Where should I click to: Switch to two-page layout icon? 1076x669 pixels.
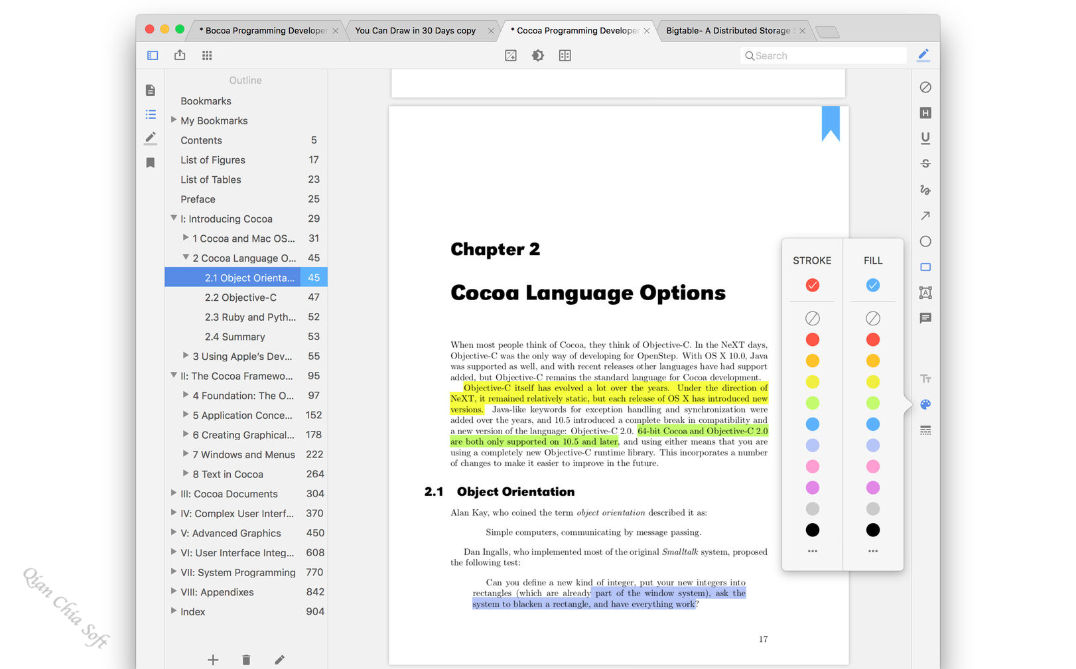click(565, 56)
